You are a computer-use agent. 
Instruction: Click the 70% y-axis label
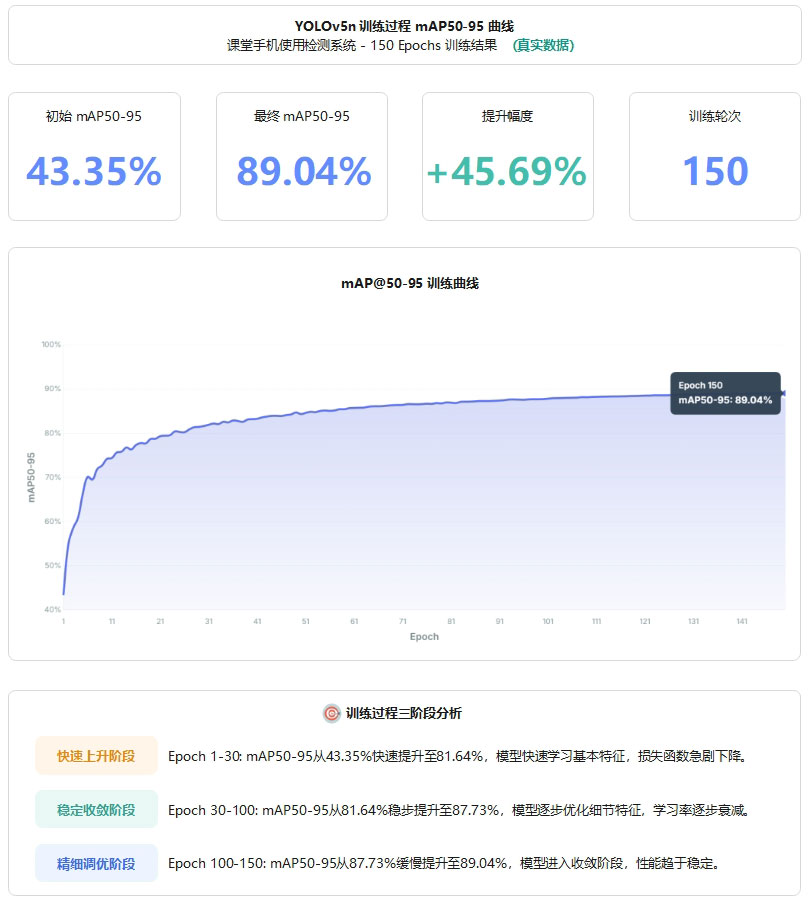coord(53,477)
